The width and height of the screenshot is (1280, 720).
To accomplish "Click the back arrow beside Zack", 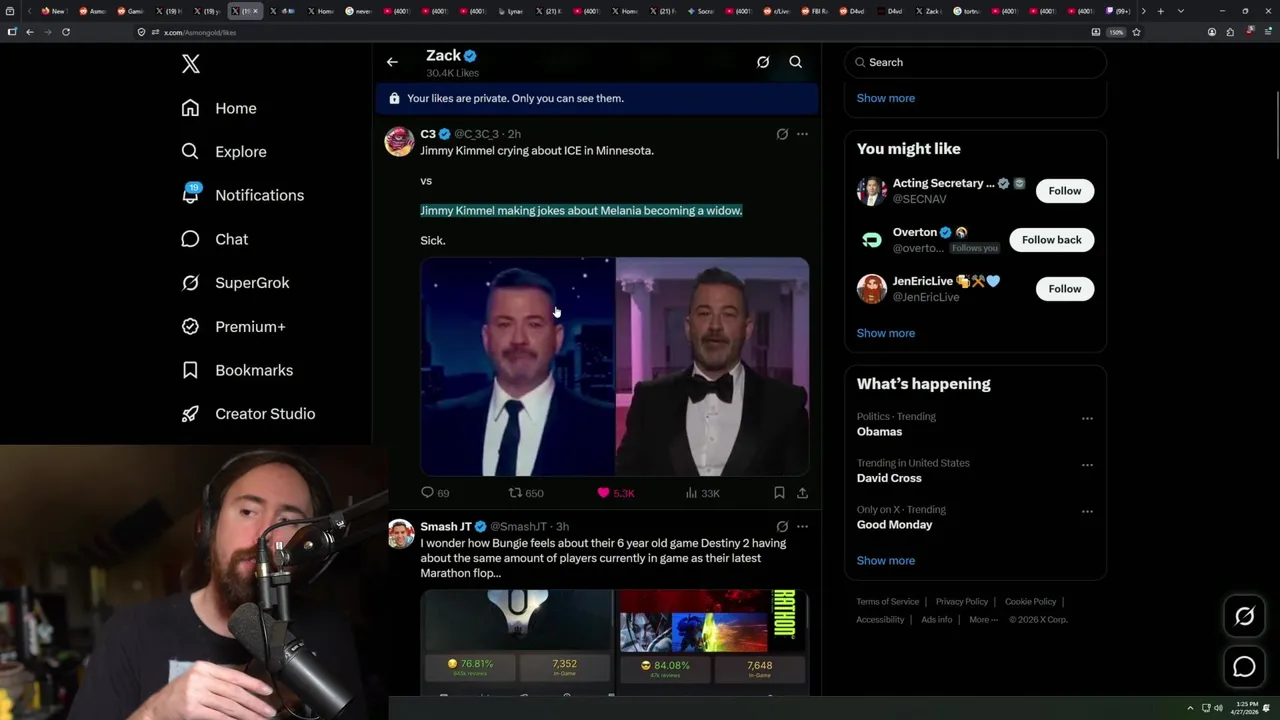I will (392, 62).
